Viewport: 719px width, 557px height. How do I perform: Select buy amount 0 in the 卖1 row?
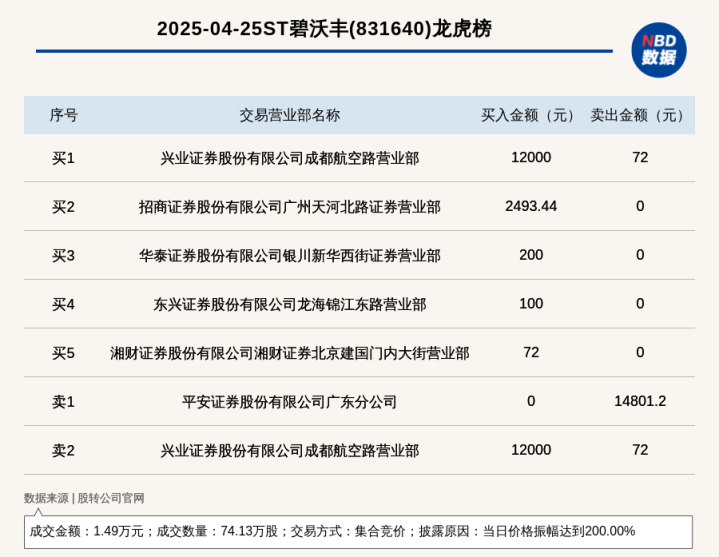point(531,401)
